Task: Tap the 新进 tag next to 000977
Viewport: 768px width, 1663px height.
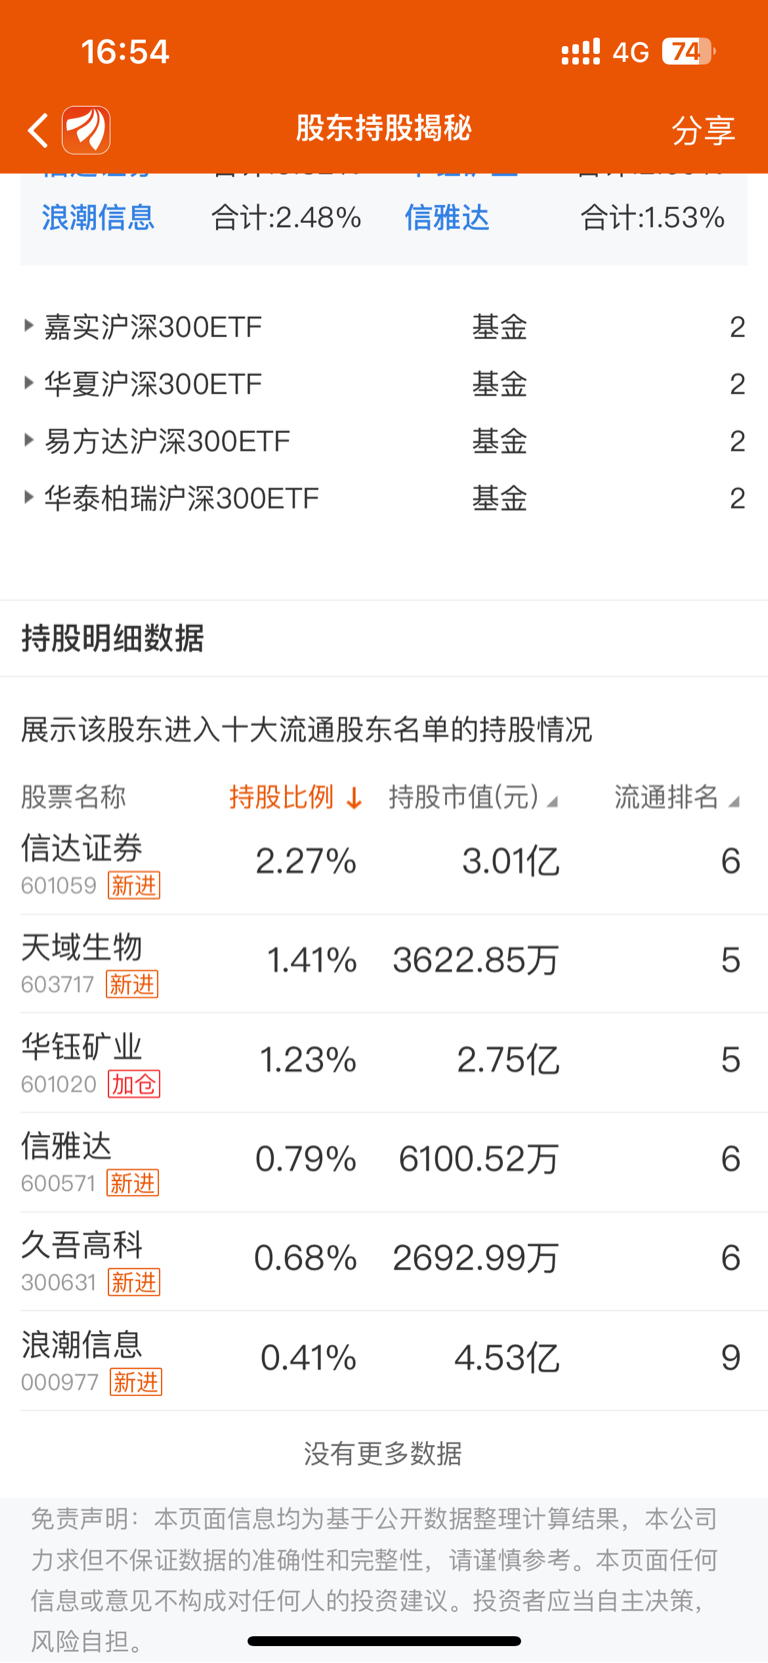Action: tap(136, 1382)
